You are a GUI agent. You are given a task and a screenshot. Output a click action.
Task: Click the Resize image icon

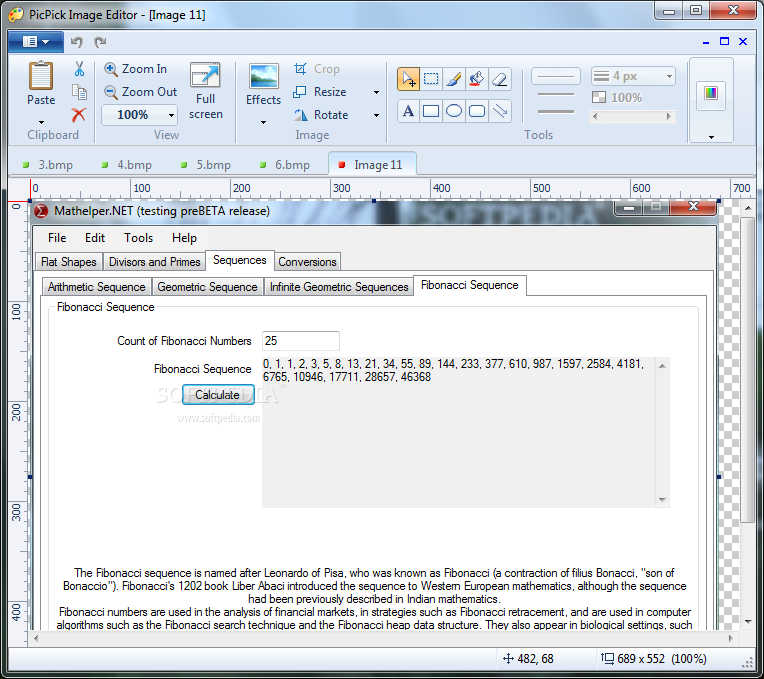pyautogui.click(x=300, y=92)
